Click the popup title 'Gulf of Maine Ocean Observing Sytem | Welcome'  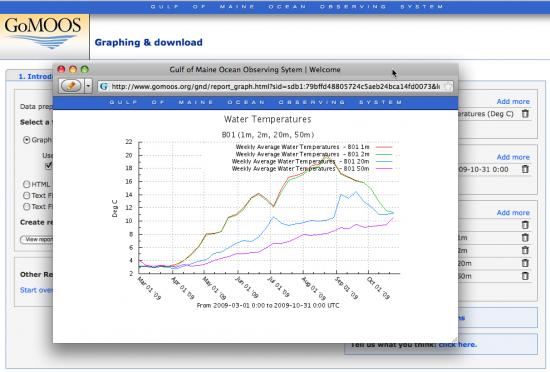coord(255,69)
